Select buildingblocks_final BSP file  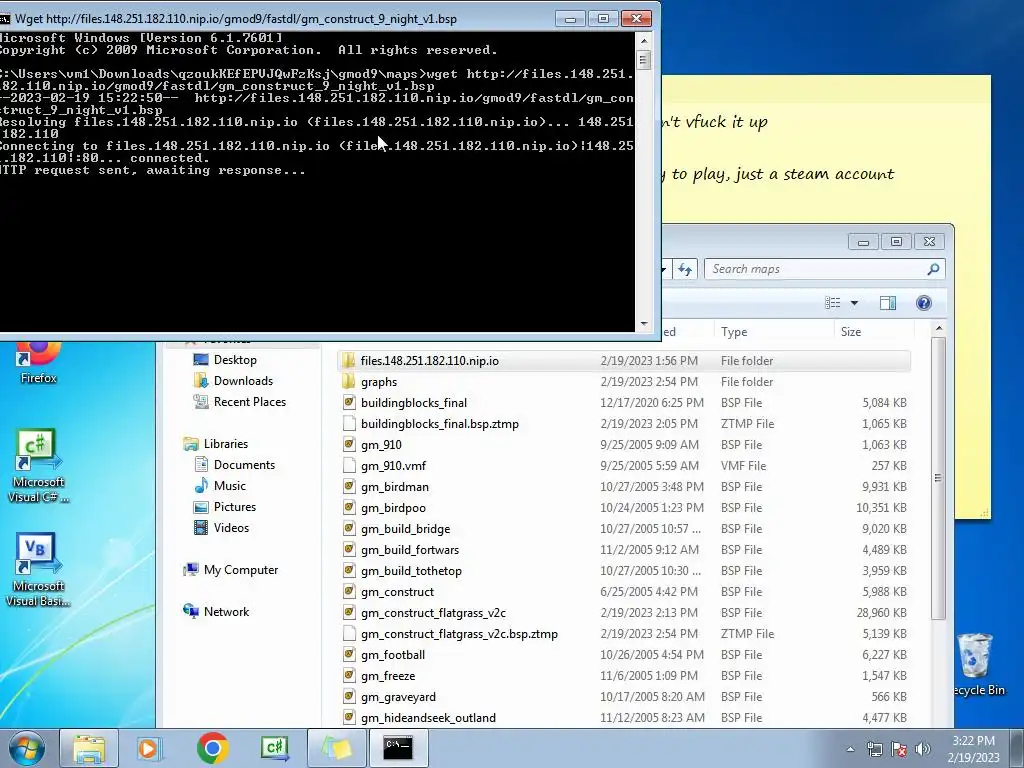pyautogui.click(x=624, y=402)
